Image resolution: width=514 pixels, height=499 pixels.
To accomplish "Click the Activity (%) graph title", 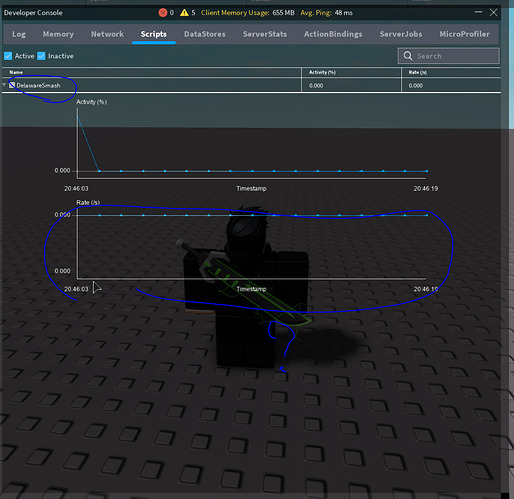I will [x=92, y=102].
